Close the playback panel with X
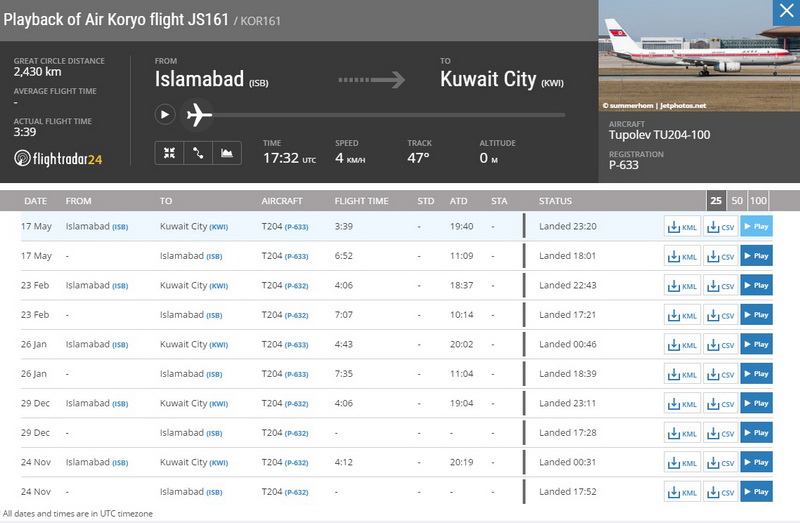This screenshot has height=523, width=800. [786, 11]
